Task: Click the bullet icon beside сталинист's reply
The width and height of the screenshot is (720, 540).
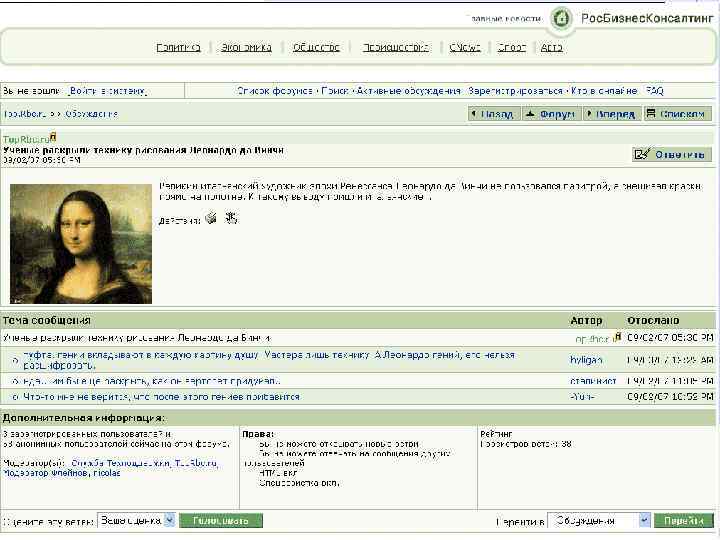Action: (x=16, y=381)
